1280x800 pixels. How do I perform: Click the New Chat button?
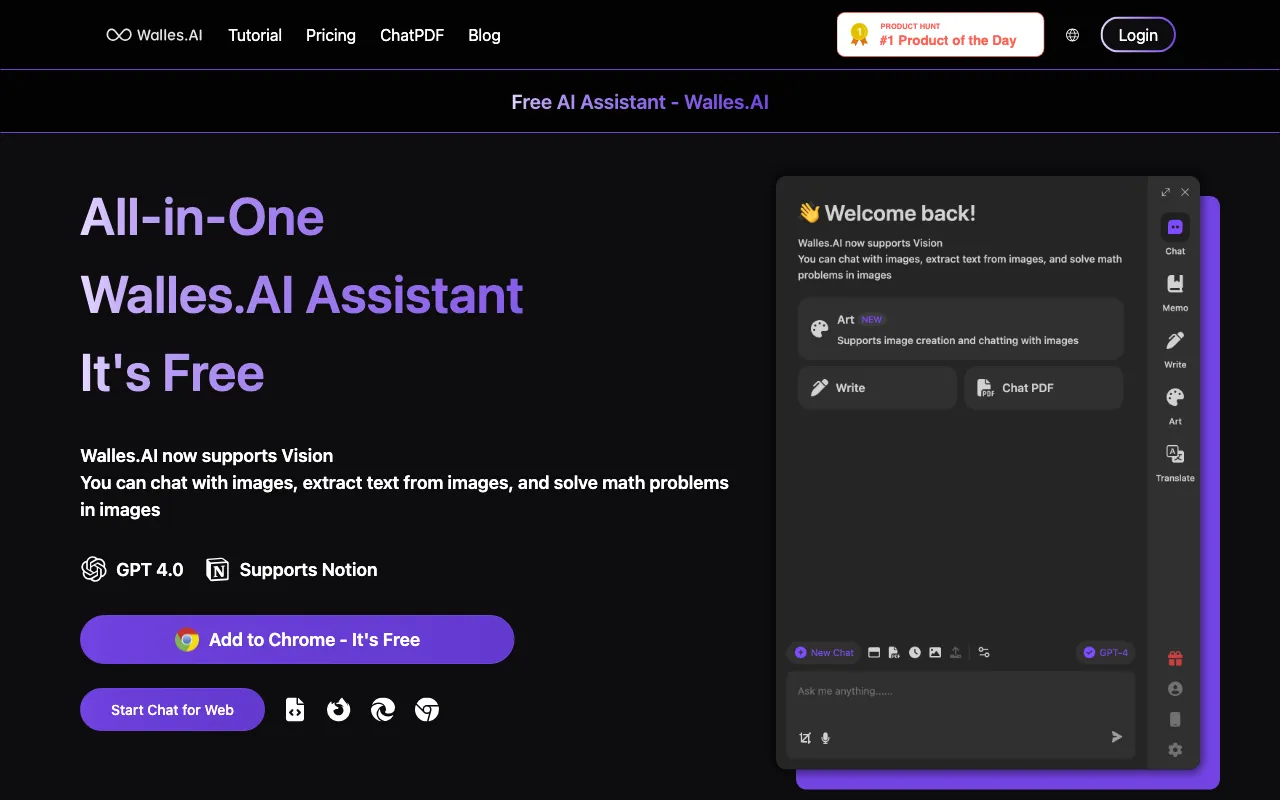824,652
